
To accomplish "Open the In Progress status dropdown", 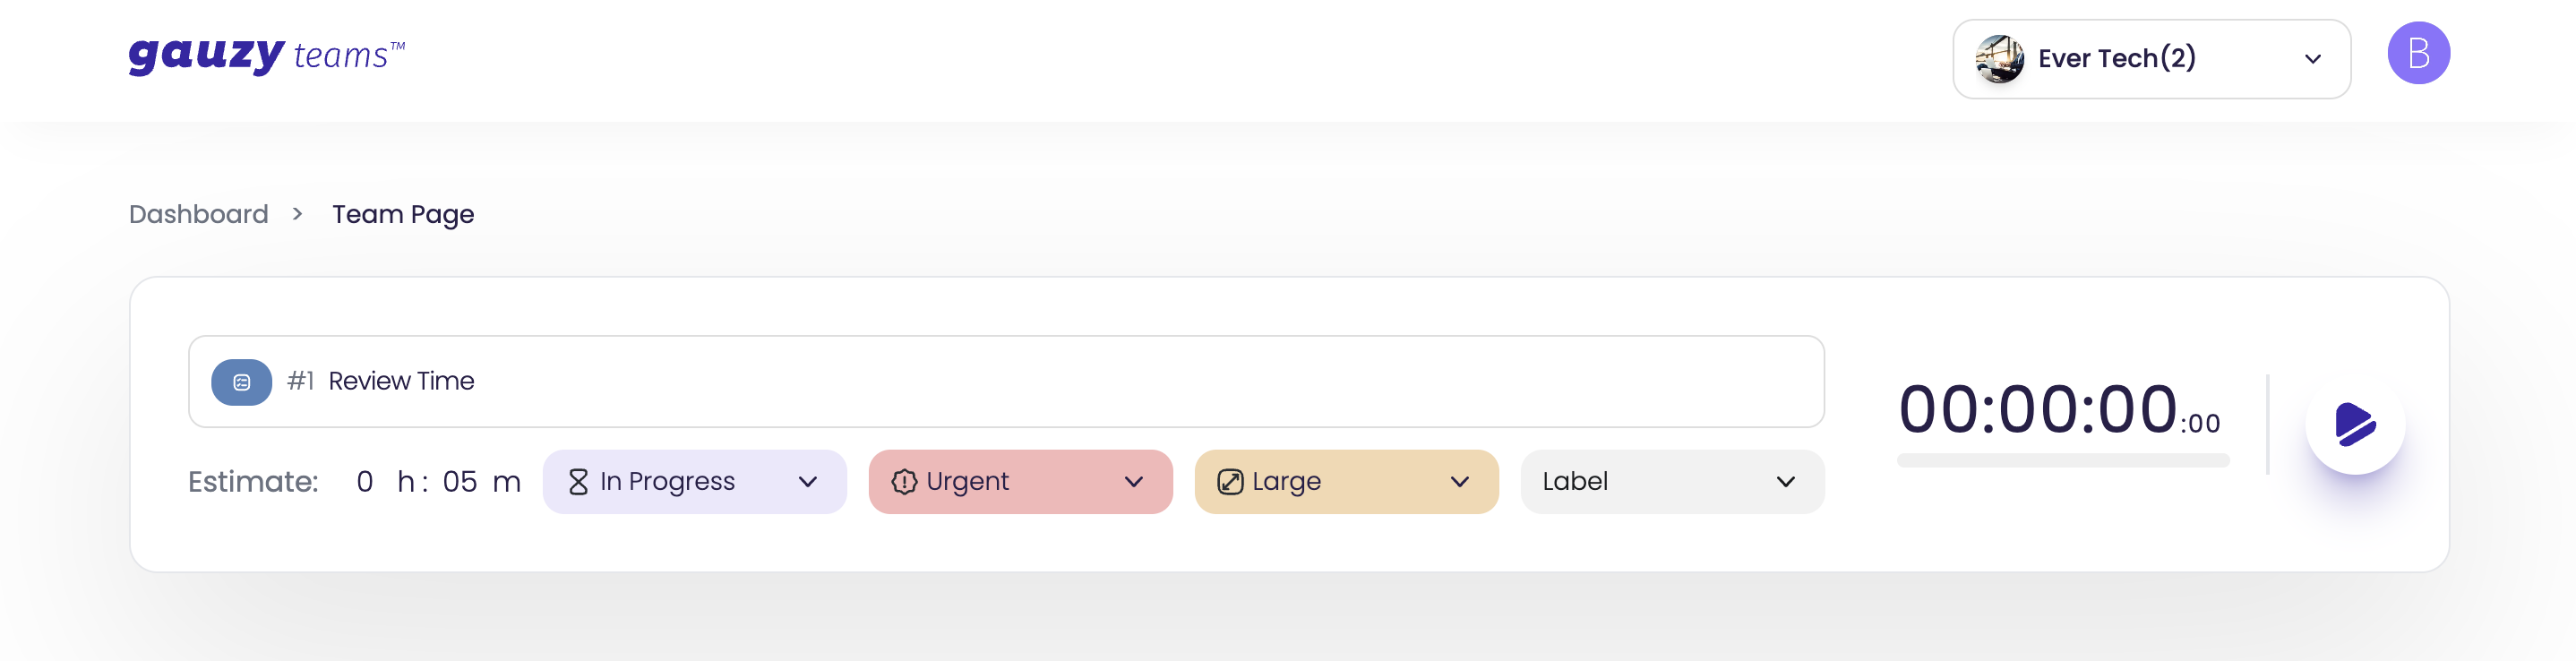I will click(x=808, y=481).
